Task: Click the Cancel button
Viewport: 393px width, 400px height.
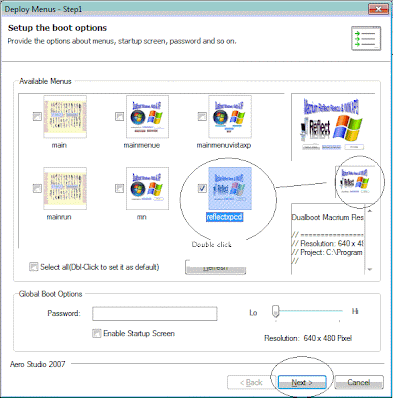Action: click(x=359, y=383)
